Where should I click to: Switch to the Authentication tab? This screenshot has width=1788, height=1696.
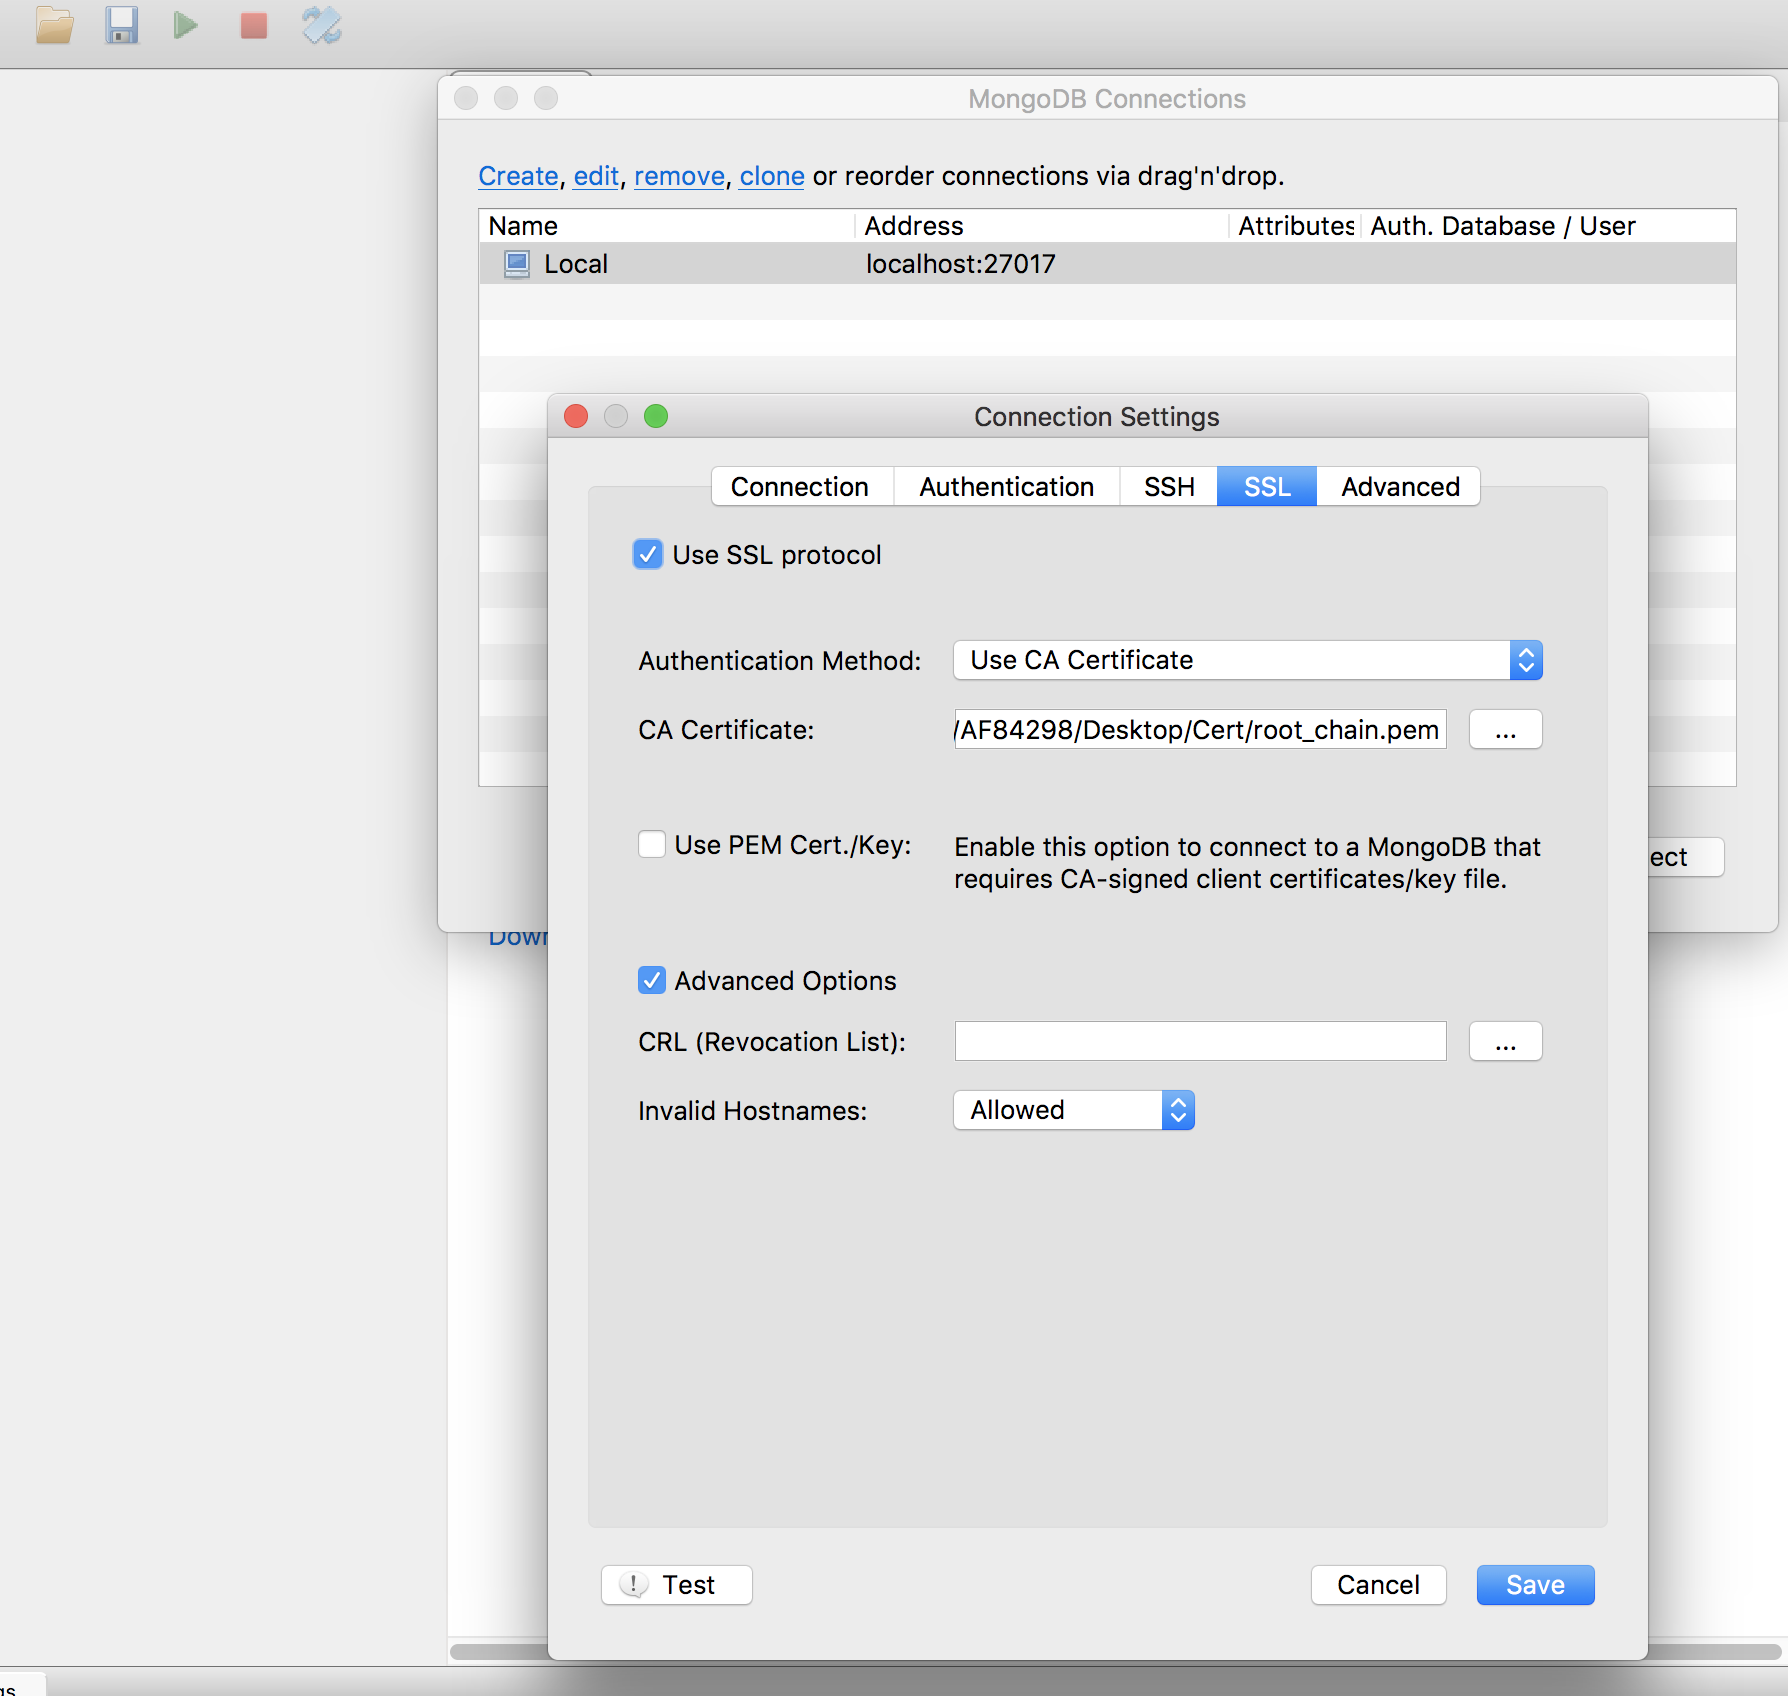(x=1006, y=487)
